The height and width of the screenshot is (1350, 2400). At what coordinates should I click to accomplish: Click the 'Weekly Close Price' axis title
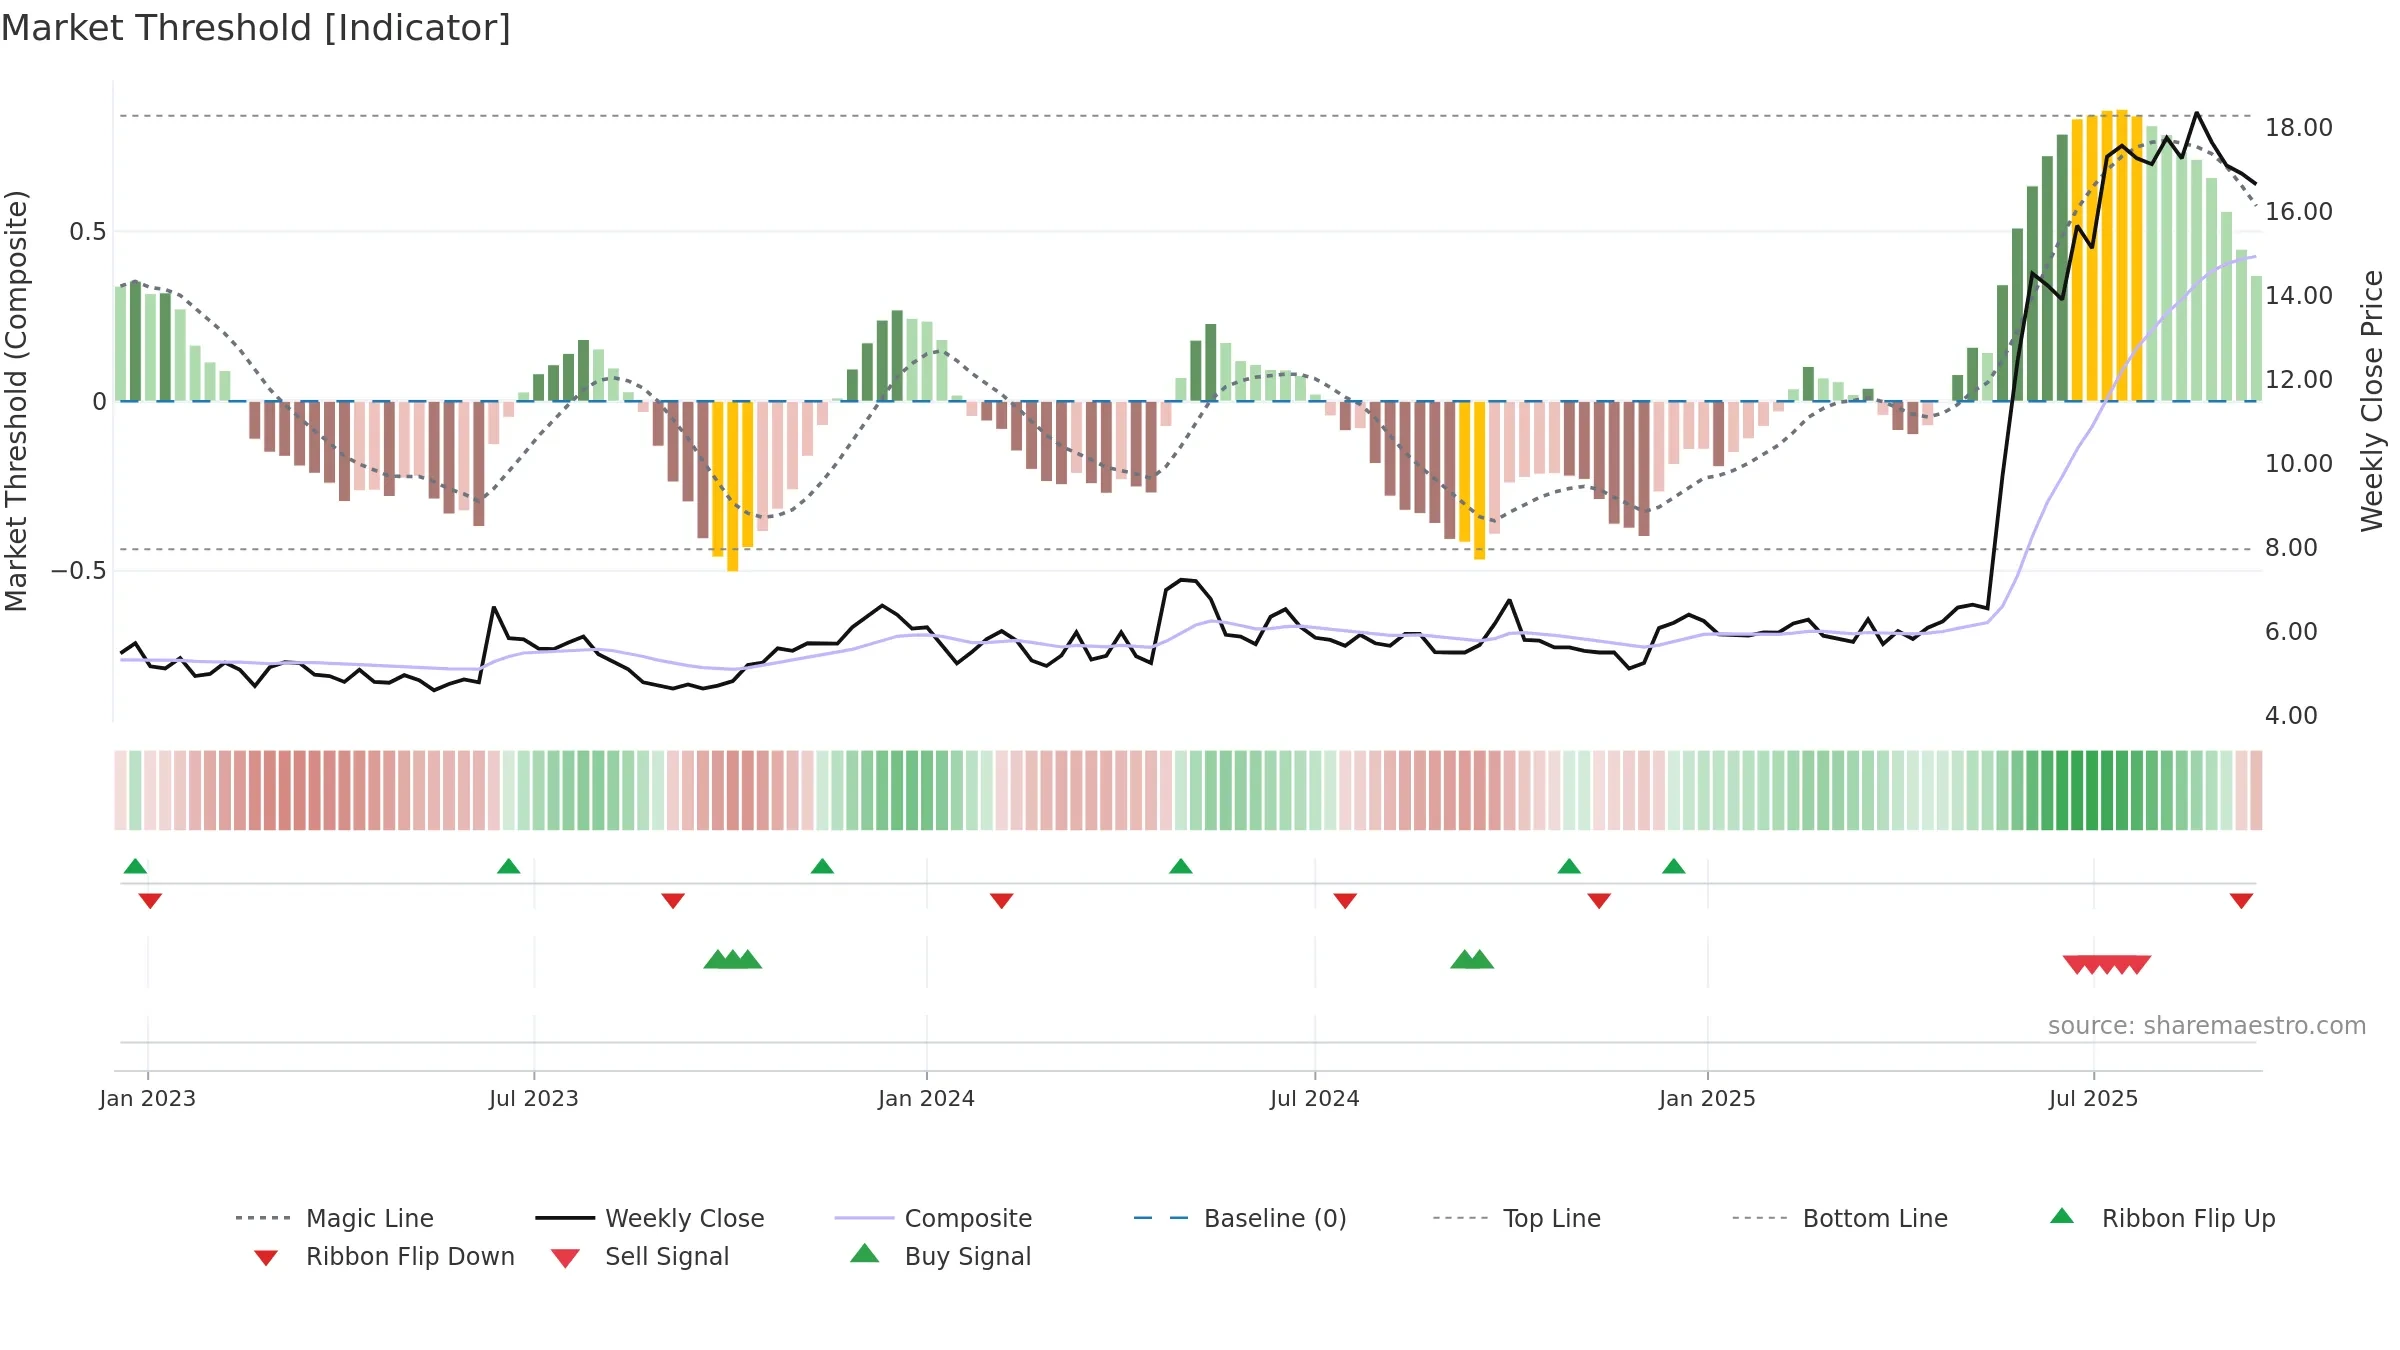(2372, 401)
